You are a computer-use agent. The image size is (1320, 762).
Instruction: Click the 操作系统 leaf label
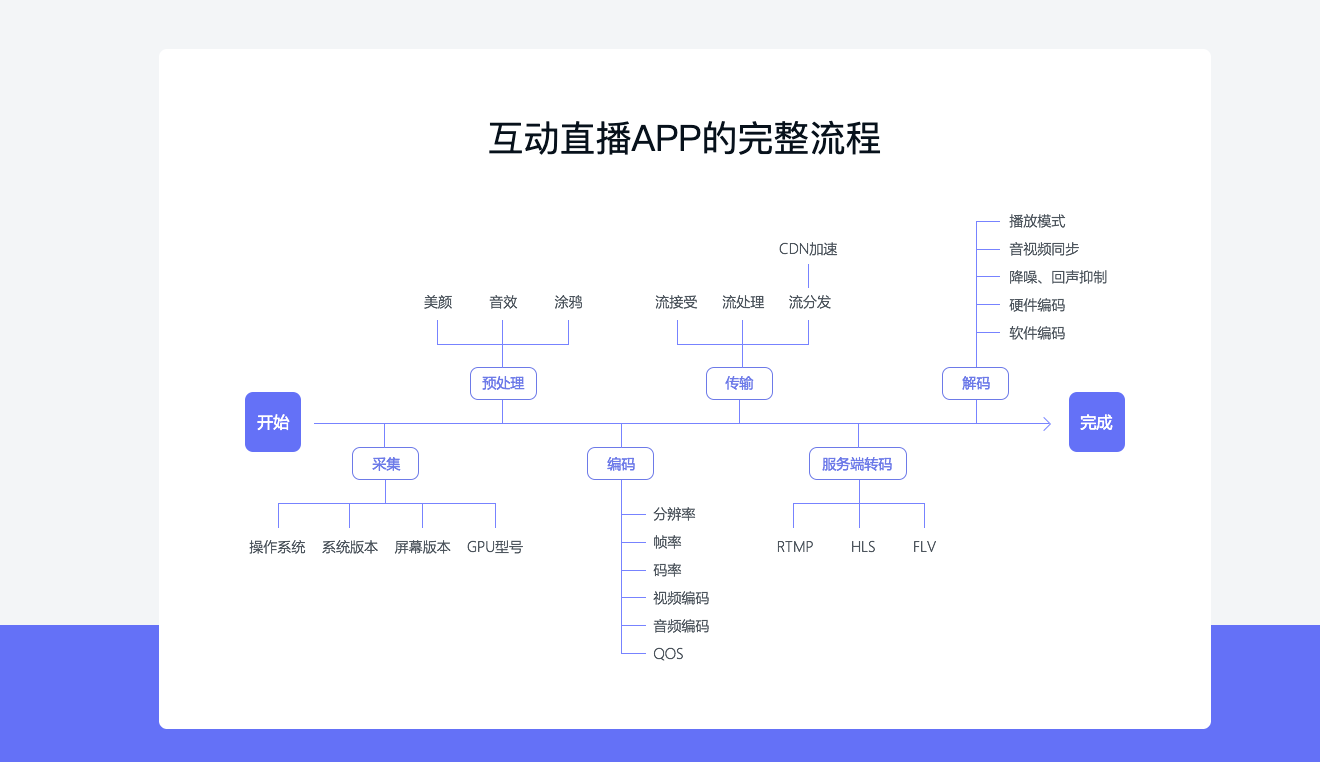click(277, 547)
